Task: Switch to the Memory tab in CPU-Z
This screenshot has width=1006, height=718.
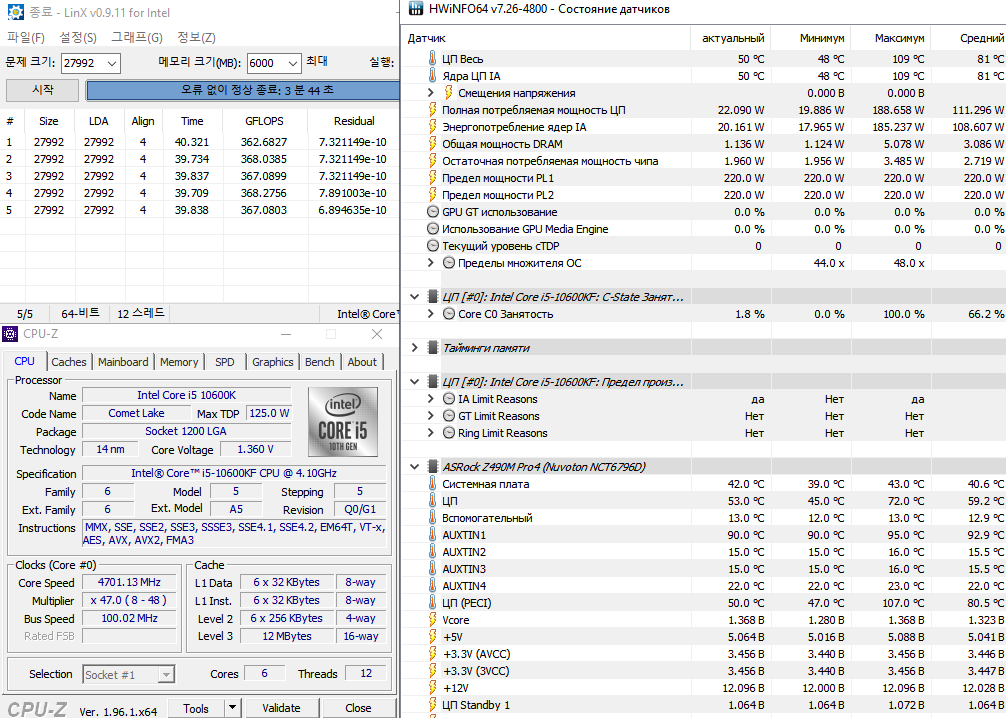Action: pos(179,362)
